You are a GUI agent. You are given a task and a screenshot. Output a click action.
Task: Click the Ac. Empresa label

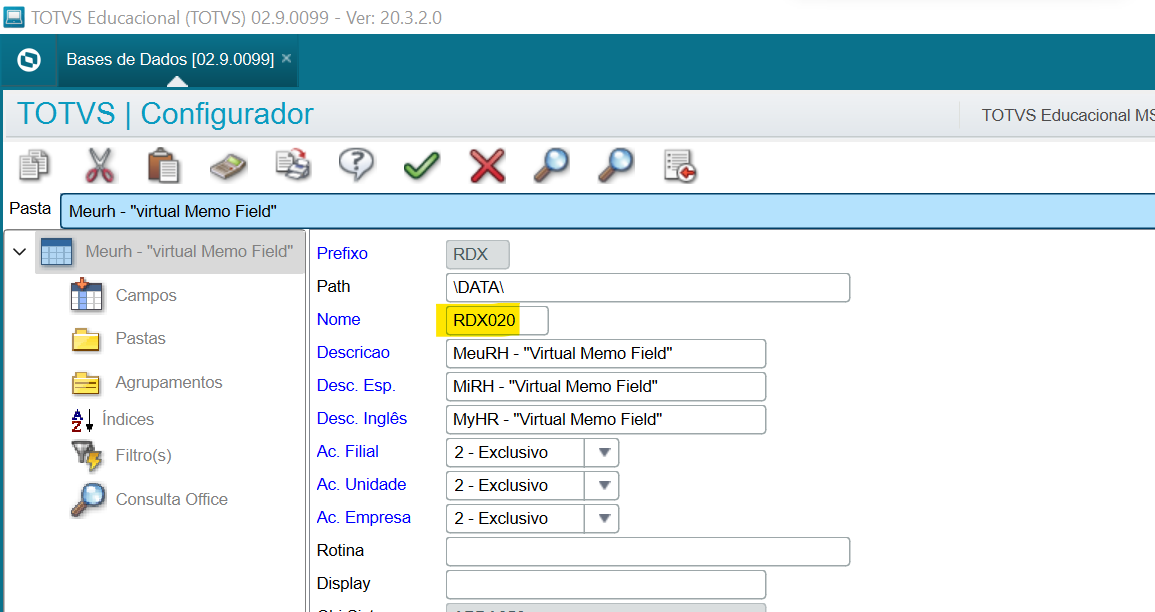coord(364,518)
